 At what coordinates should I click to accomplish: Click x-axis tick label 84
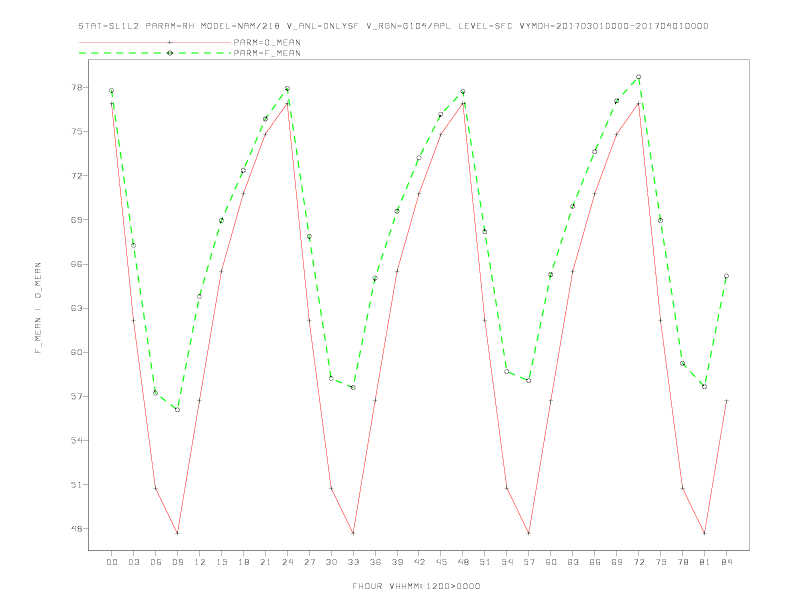[726, 562]
